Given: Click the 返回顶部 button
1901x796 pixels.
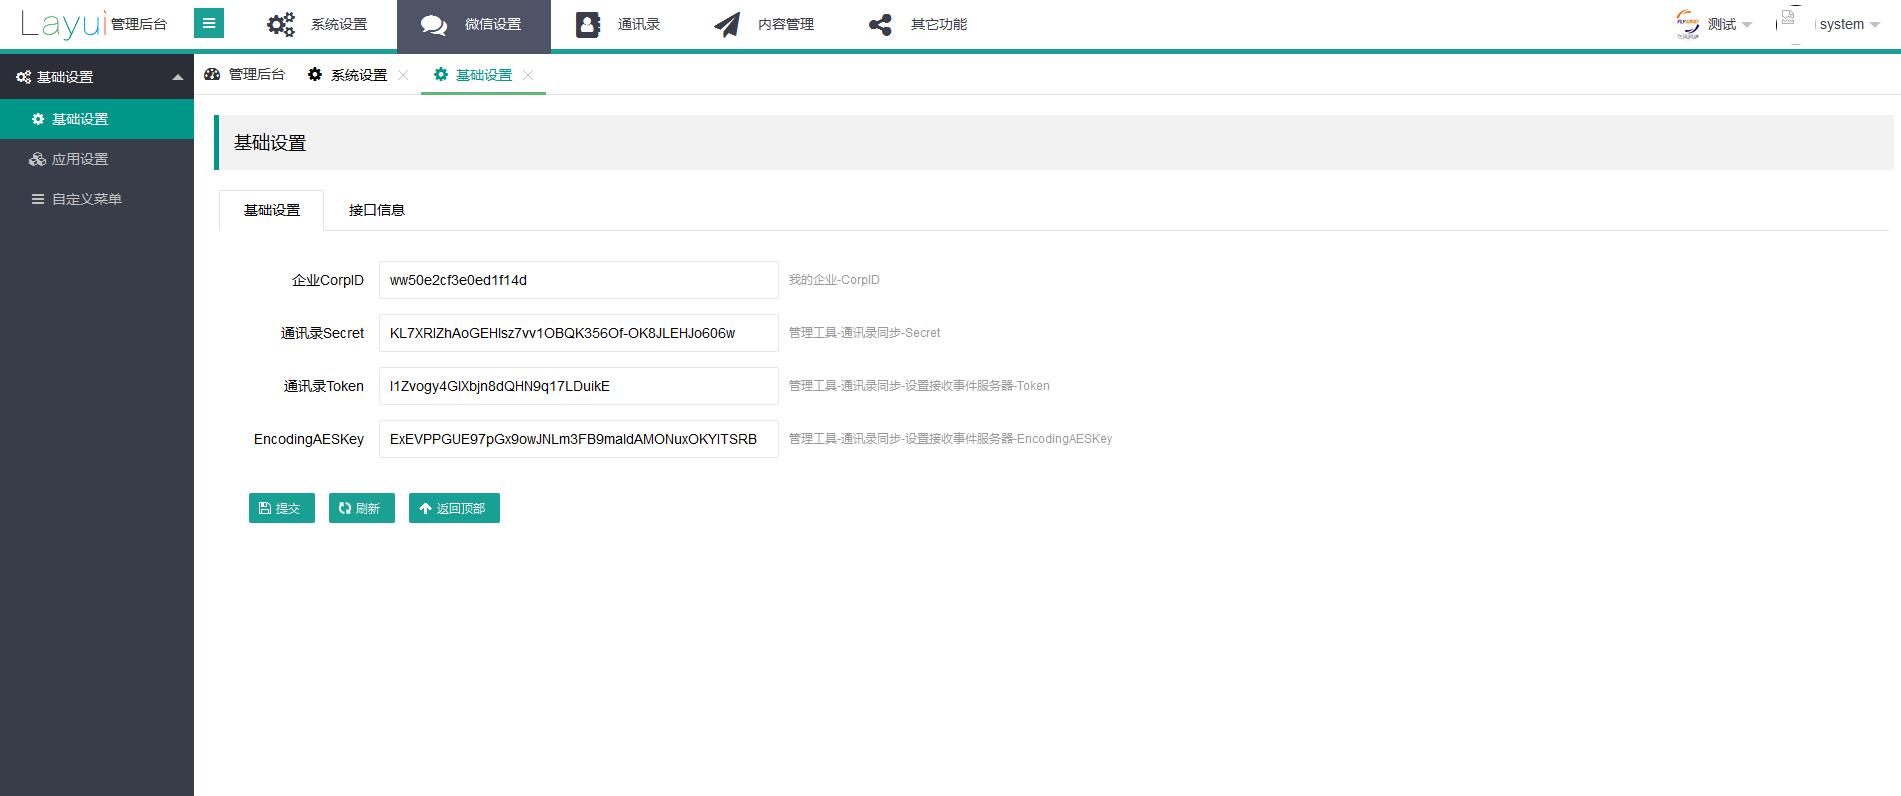Looking at the screenshot, I should pyautogui.click(x=454, y=508).
